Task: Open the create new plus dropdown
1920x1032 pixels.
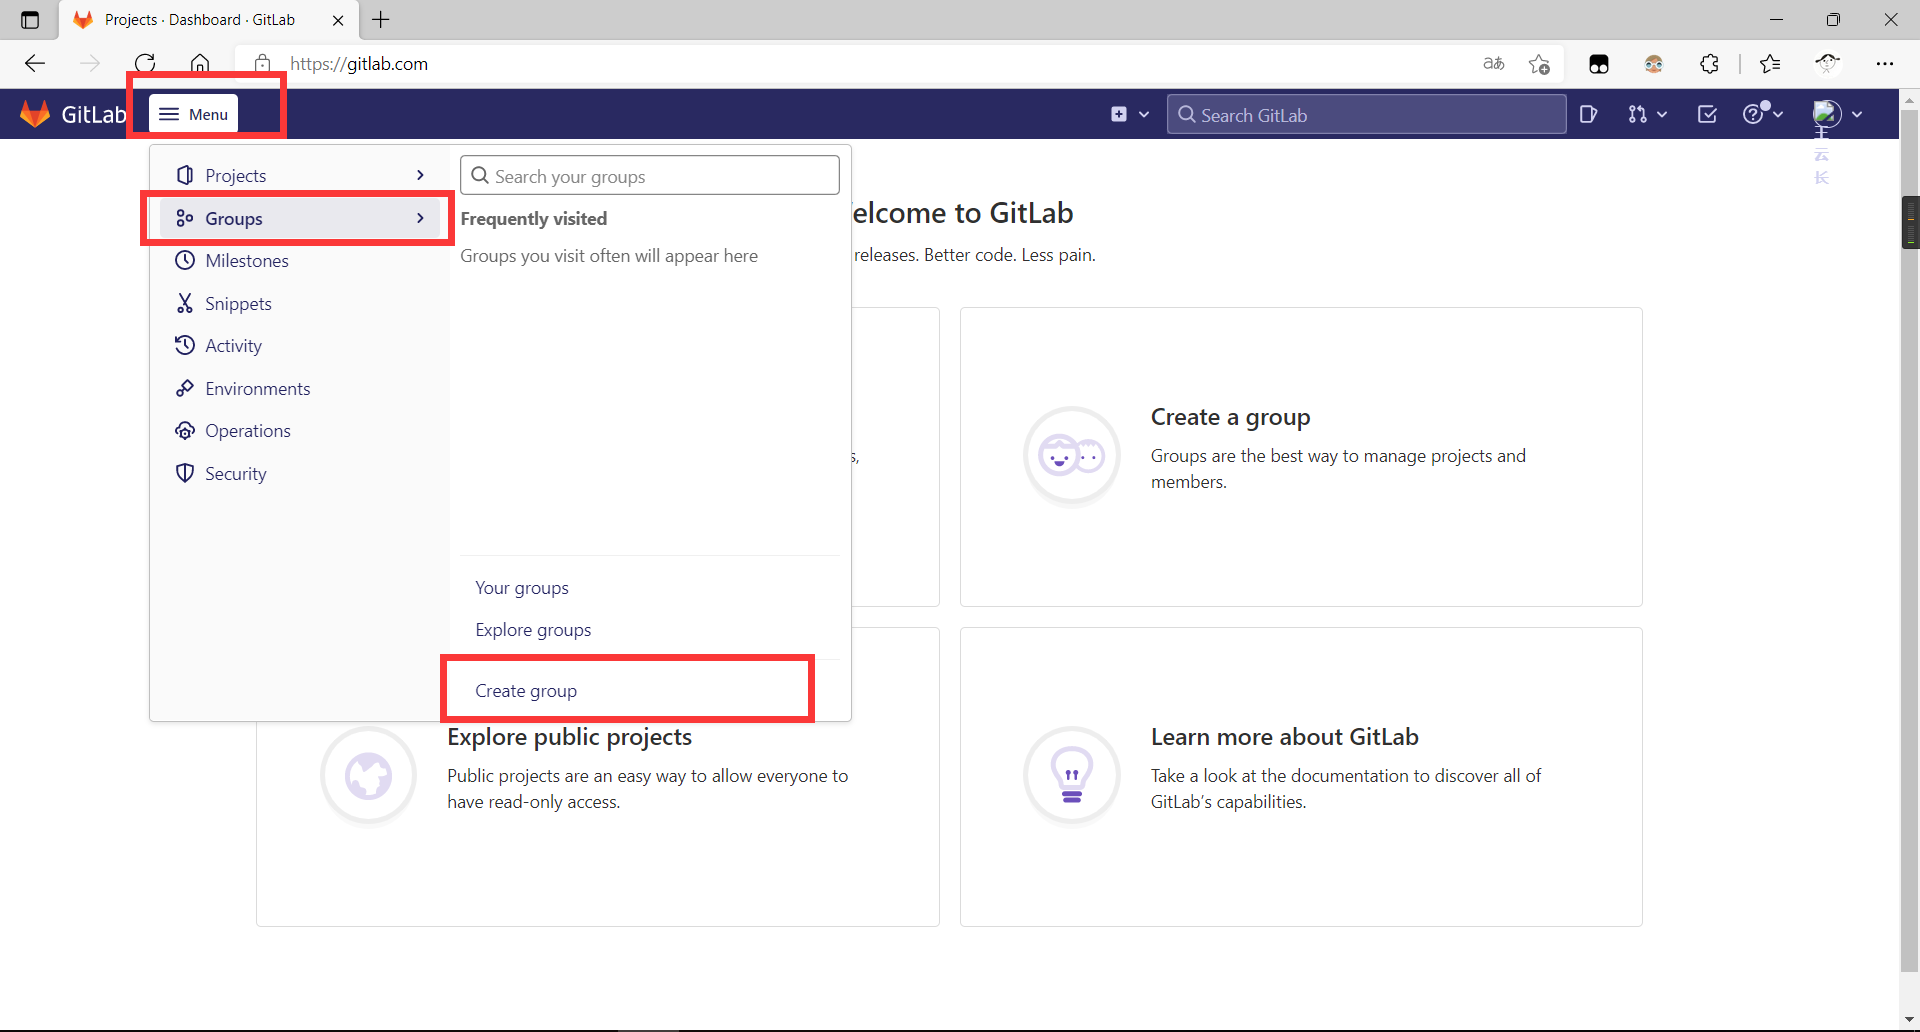Action: coord(1130,114)
